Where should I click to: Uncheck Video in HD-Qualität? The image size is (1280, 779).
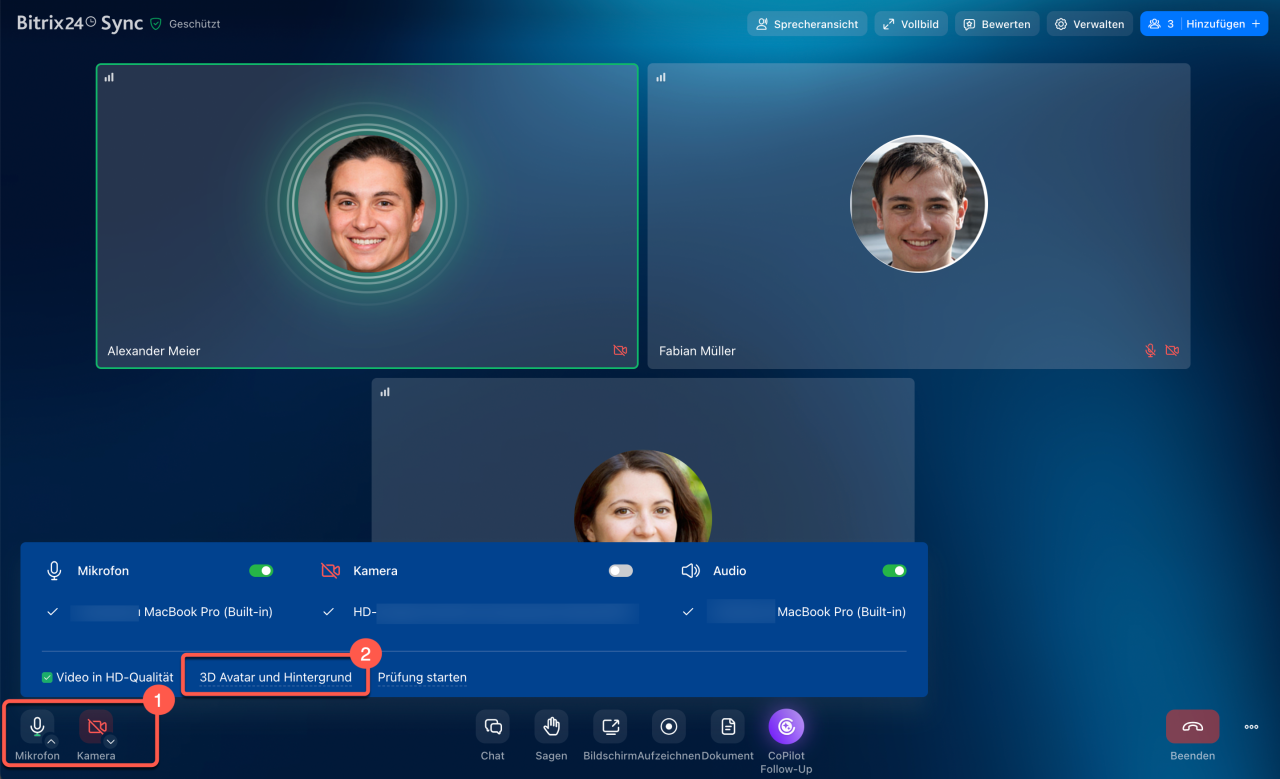pyautogui.click(x=47, y=677)
